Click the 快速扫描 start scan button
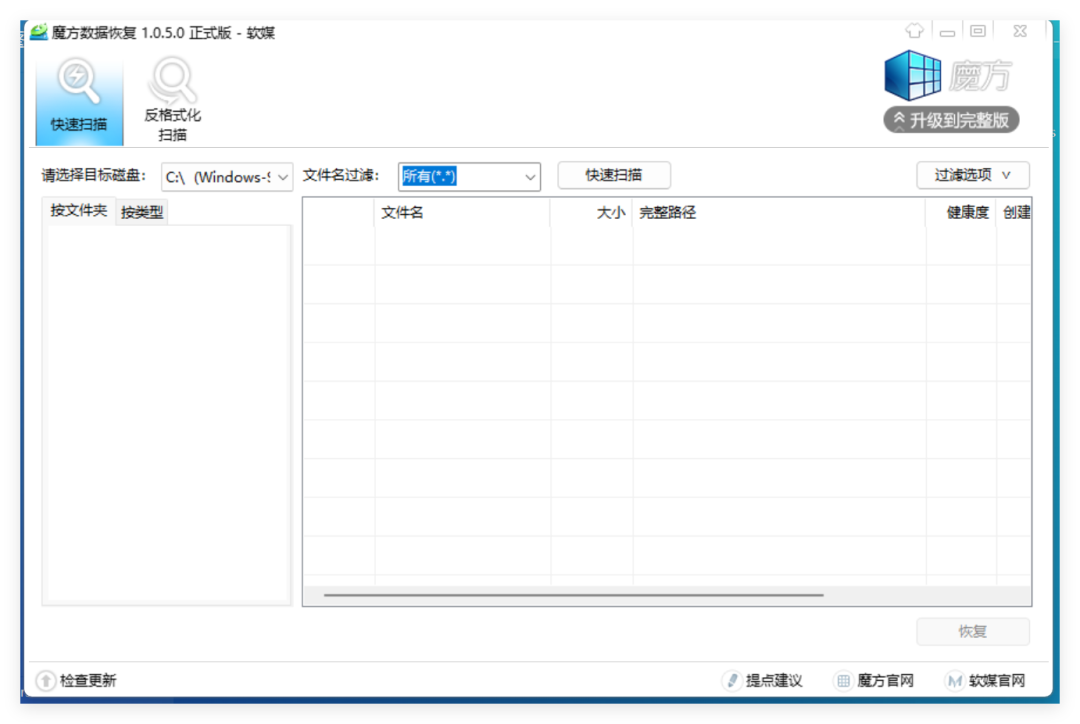 pos(614,175)
